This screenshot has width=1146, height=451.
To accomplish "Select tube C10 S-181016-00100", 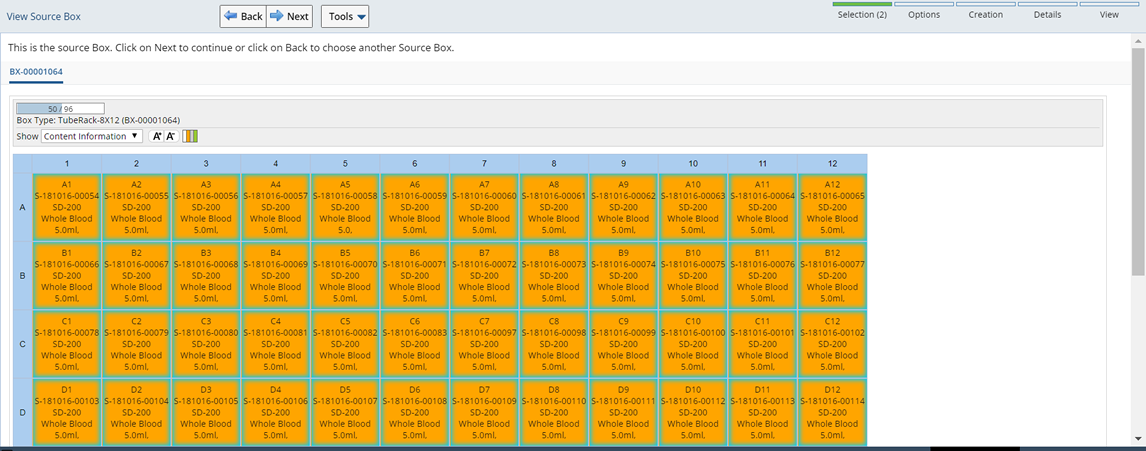I will (693, 344).
